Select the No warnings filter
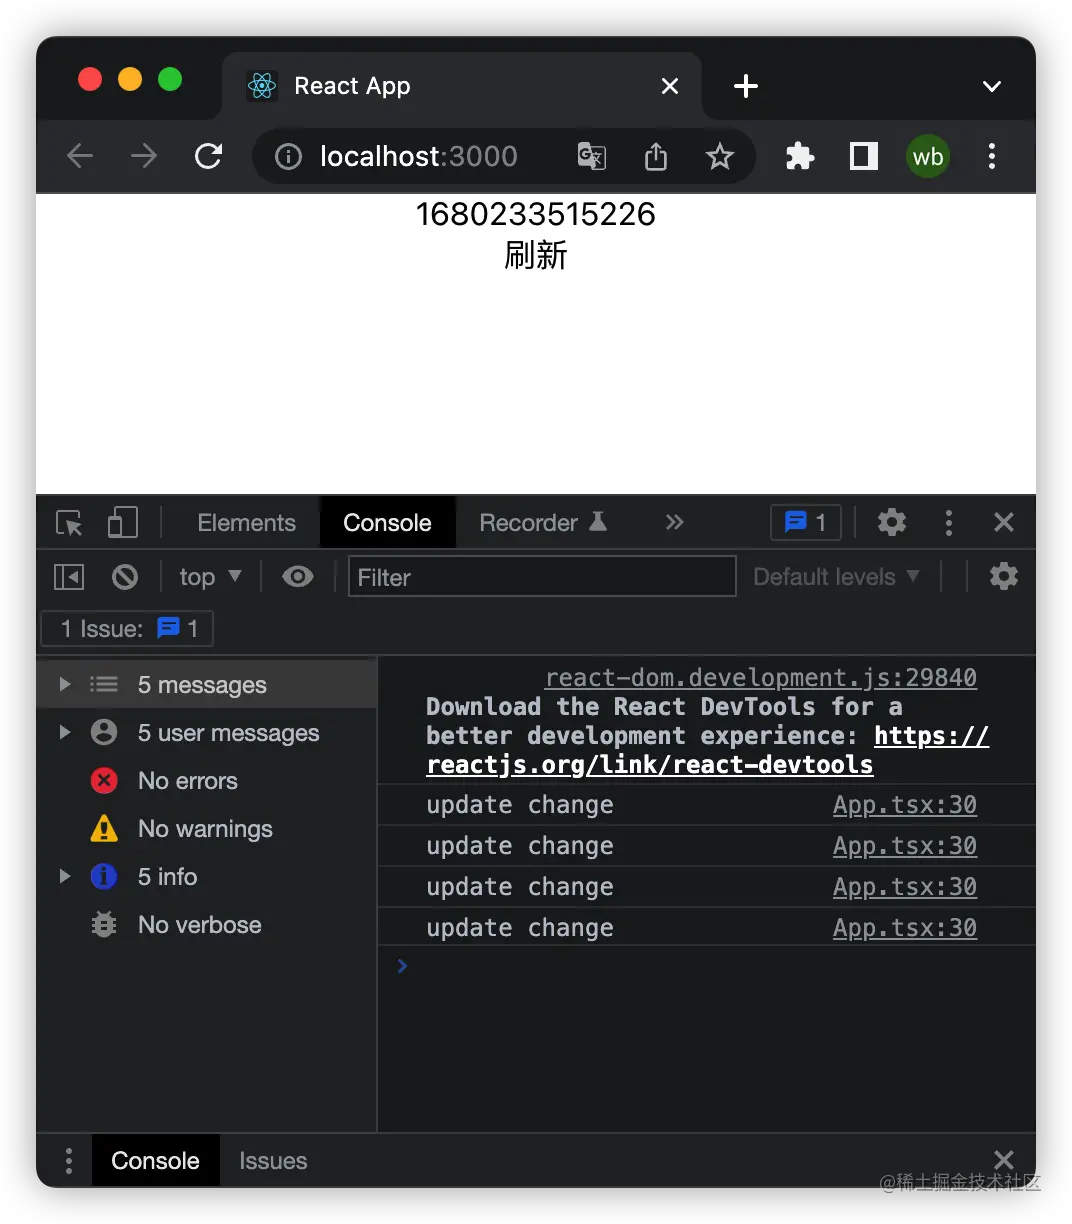This screenshot has height=1224, width=1072. (207, 829)
